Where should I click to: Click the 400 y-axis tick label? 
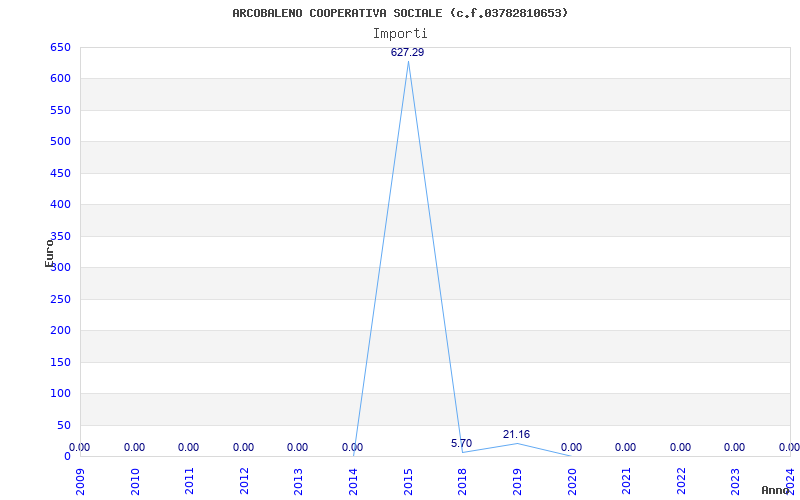click(60, 205)
